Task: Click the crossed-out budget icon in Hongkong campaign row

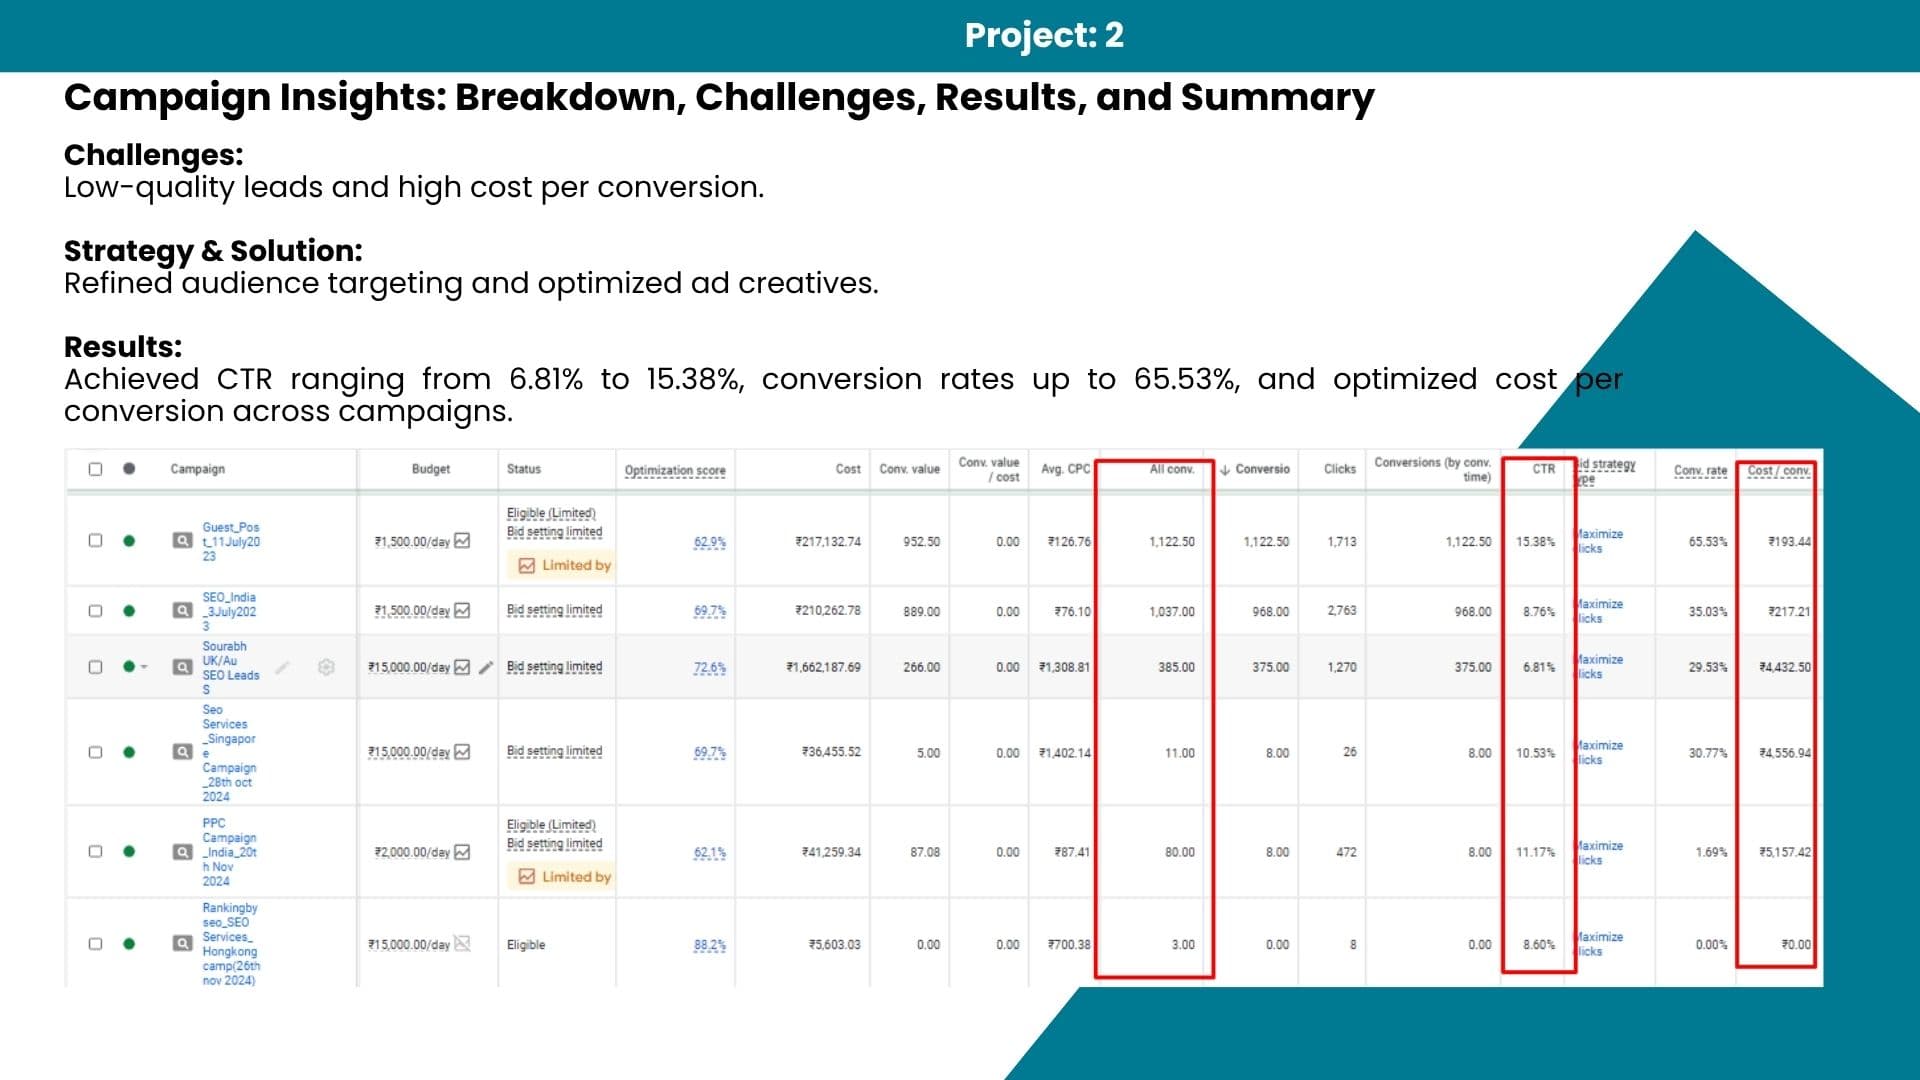Action: [x=462, y=944]
